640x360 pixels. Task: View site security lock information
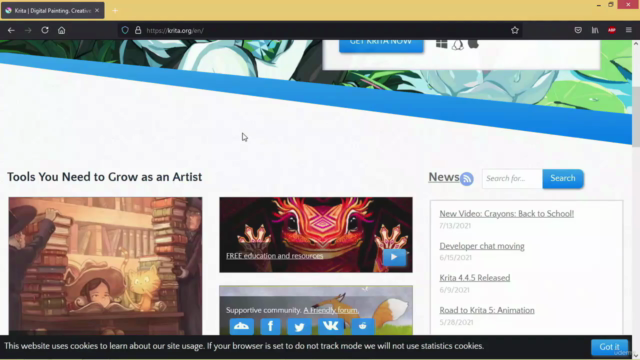[x=138, y=30]
